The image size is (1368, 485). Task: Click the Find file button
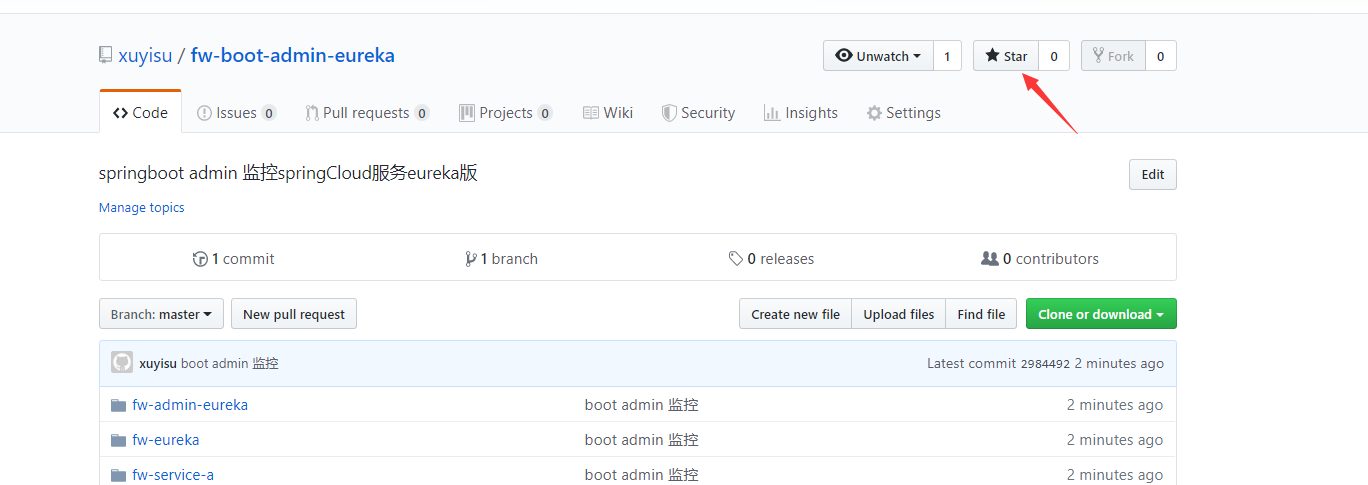[981, 314]
